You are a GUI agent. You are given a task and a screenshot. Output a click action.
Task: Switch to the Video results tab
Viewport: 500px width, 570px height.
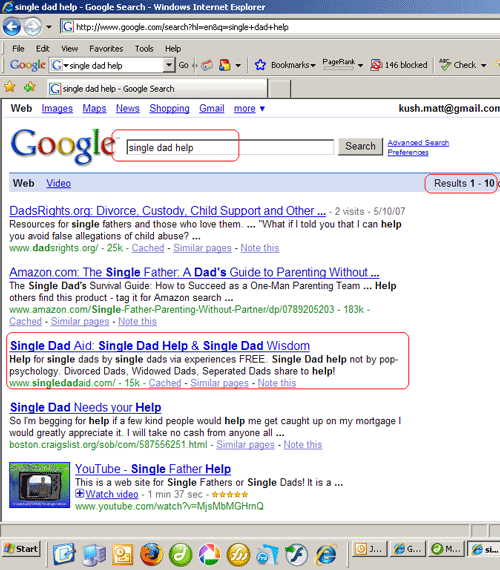click(58, 183)
